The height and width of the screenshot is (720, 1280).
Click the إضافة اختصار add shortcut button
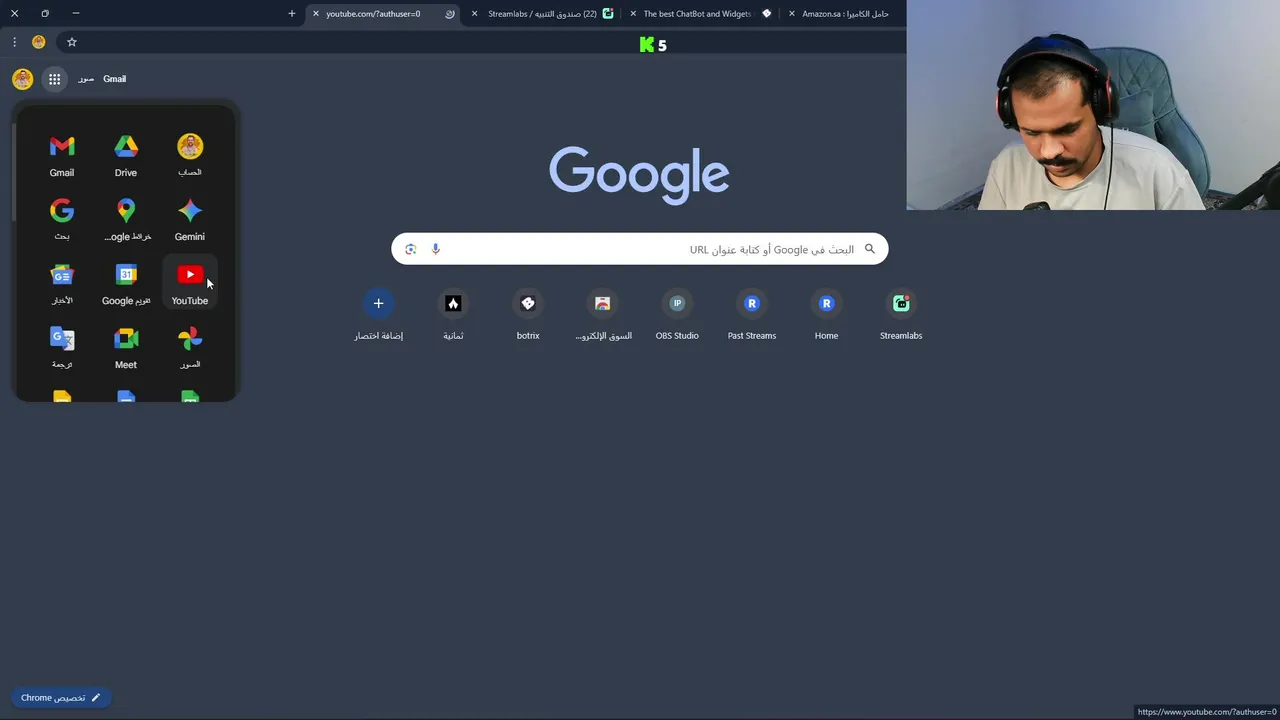tap(378, 314)
